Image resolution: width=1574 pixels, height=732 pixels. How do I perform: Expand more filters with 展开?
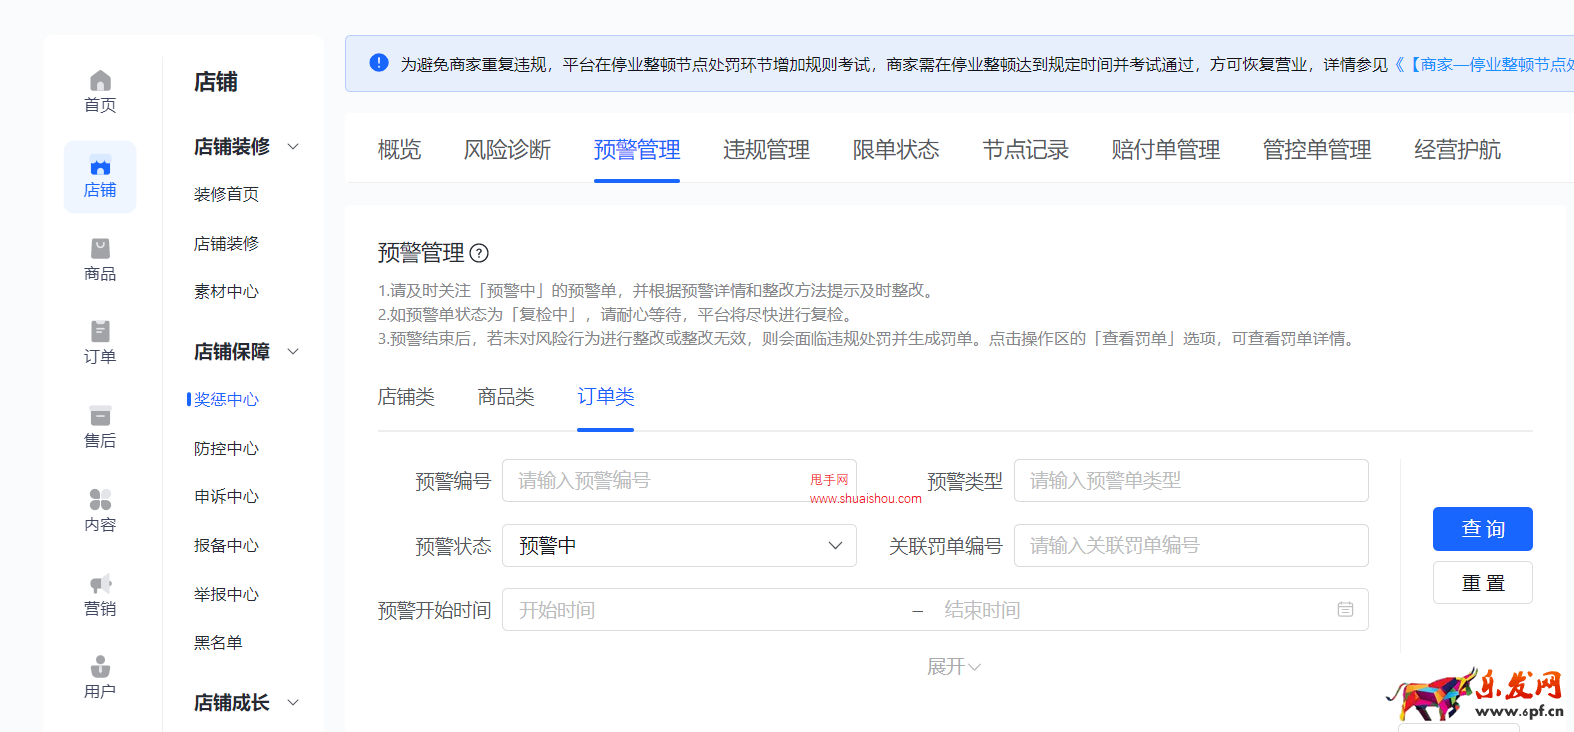pyautogui.click(x=953, y=667)
